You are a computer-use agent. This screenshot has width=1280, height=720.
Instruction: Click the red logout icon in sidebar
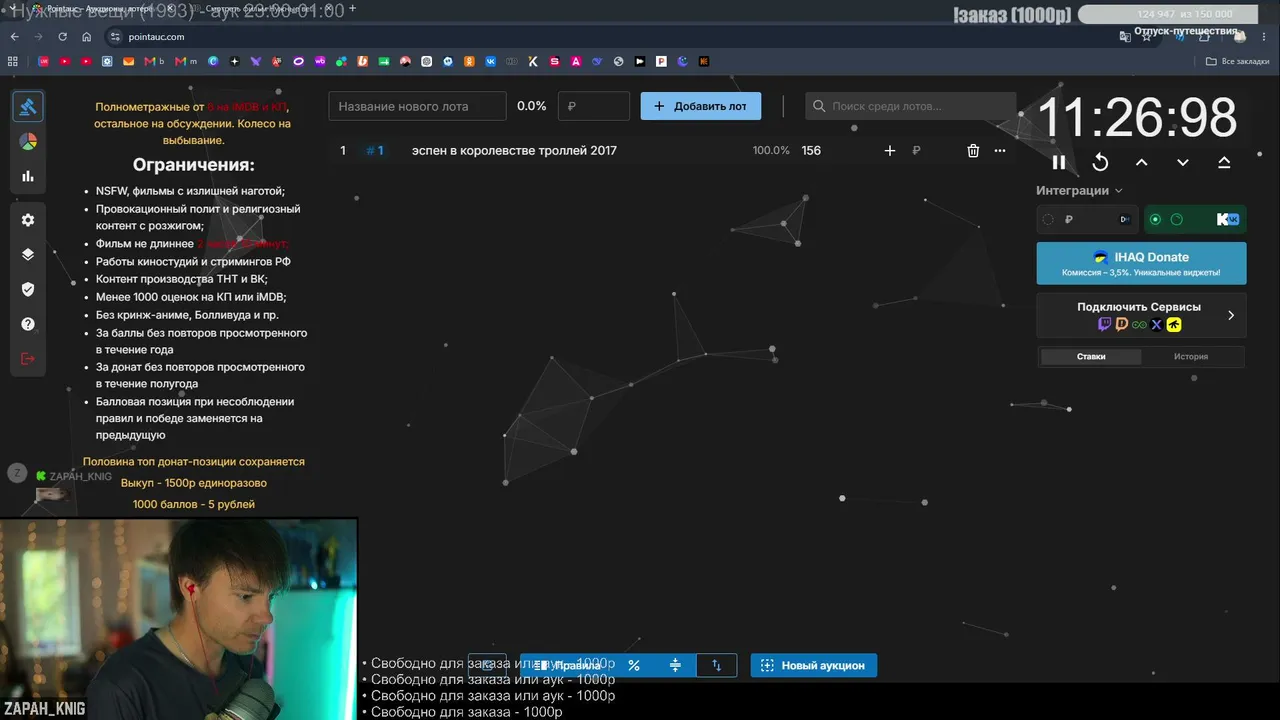28,359
